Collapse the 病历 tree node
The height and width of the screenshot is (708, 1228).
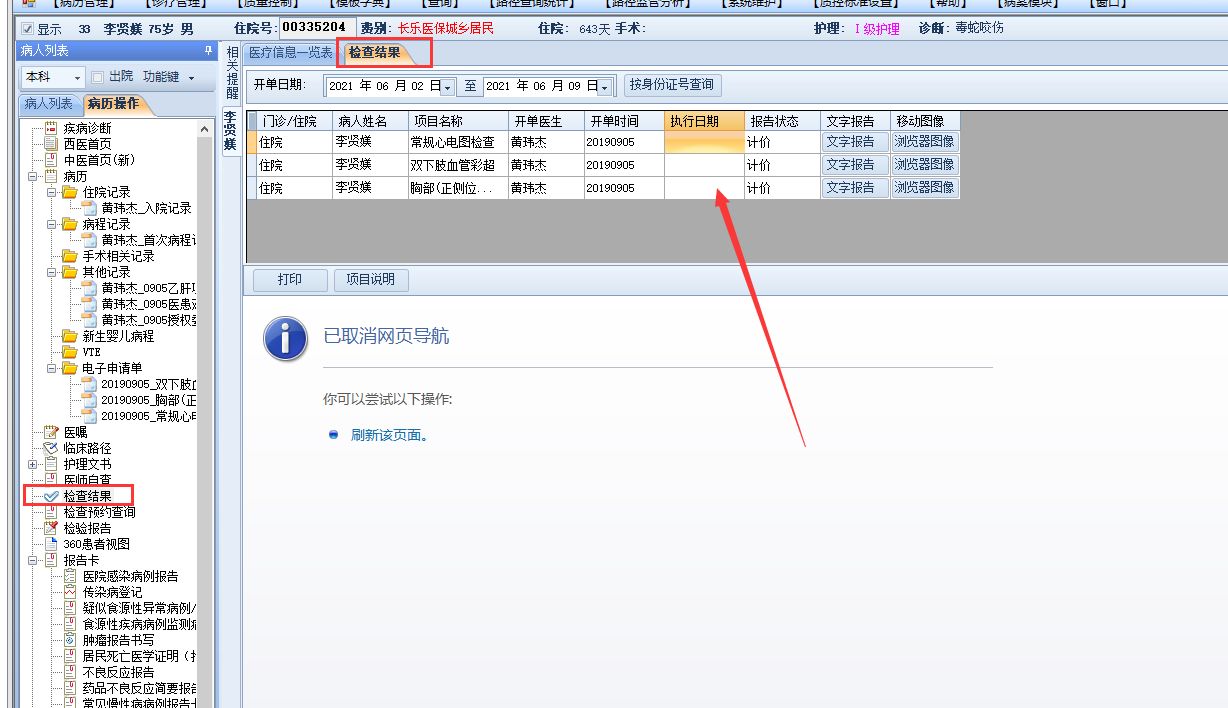(33, 176)
